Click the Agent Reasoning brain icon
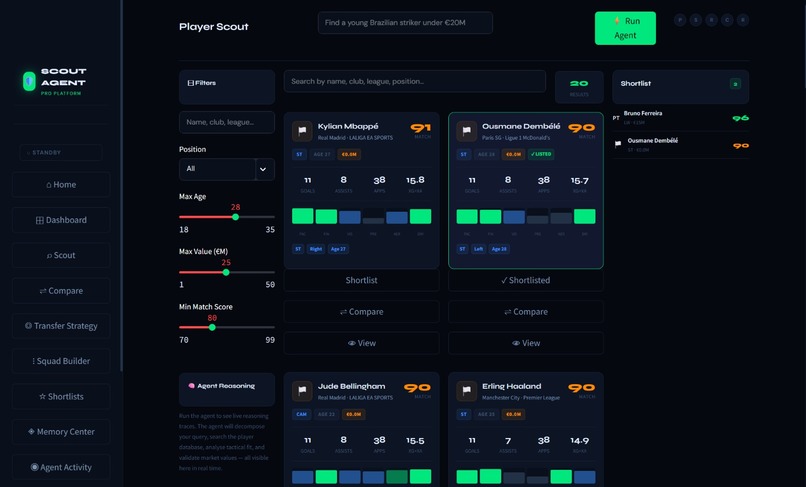Viewport: 806px width, 487px height. coord(192,386)
